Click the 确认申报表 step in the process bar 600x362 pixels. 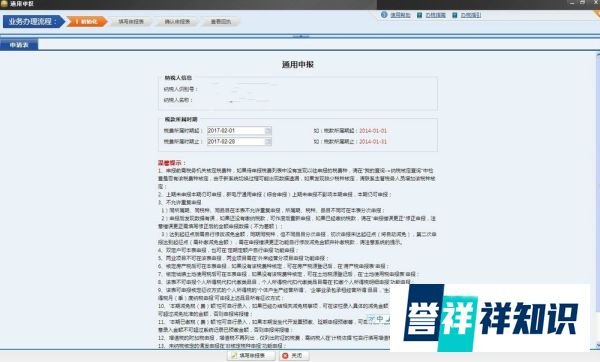tap(177, 22)
